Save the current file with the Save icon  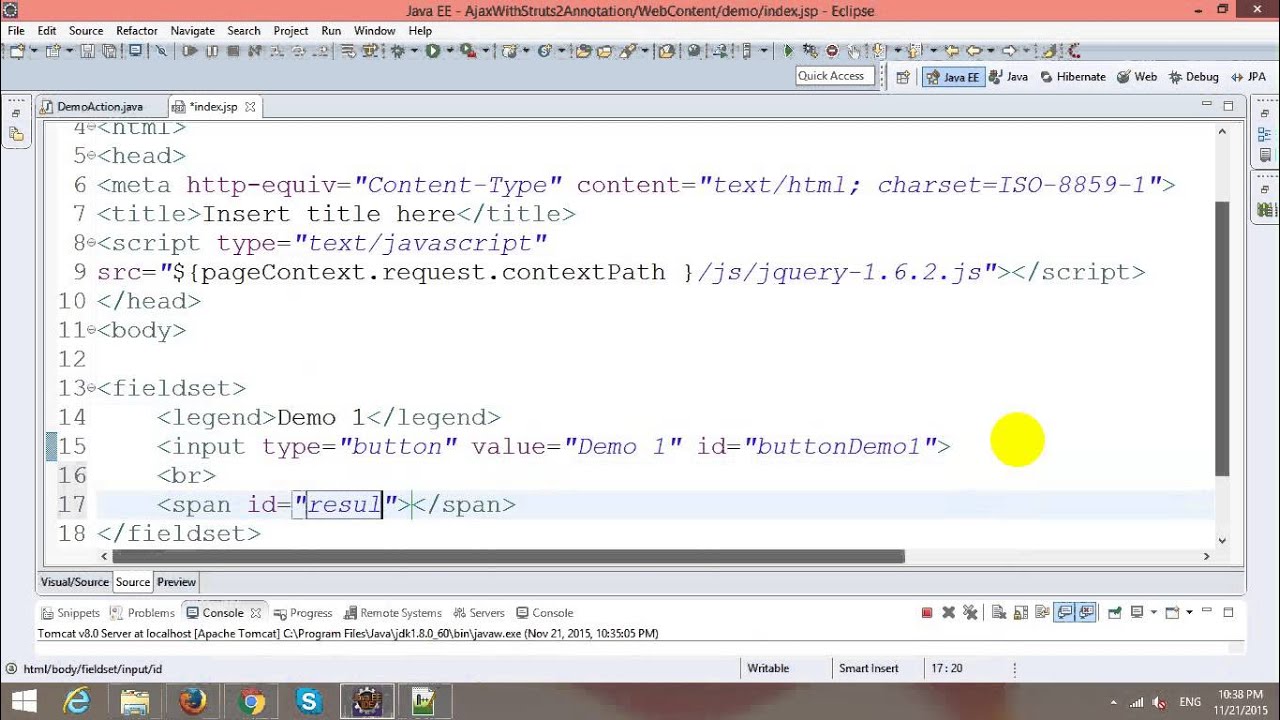click(88, 50)
